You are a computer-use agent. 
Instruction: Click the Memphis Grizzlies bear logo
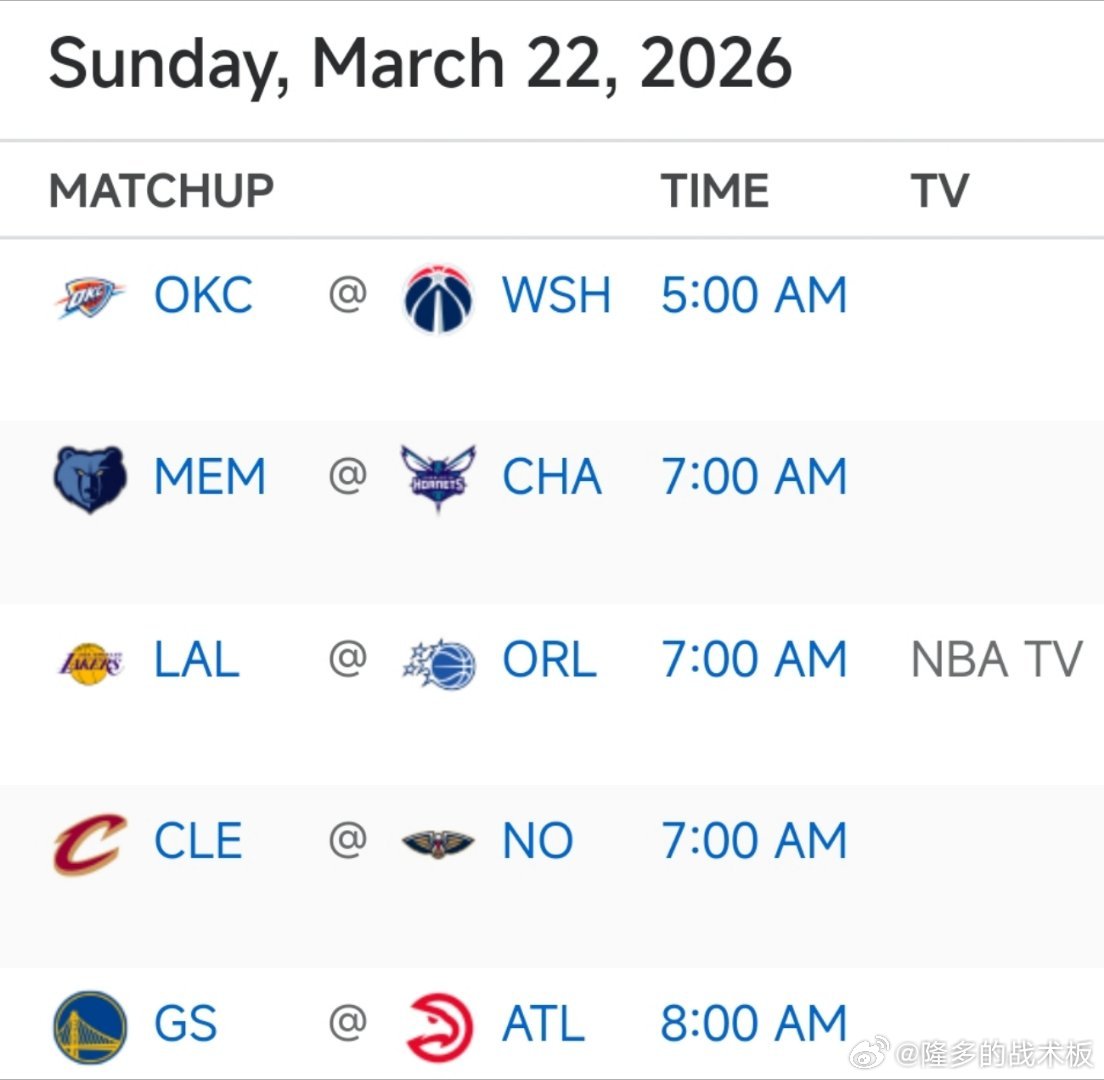pyautogui.click(x=89, y=479)
